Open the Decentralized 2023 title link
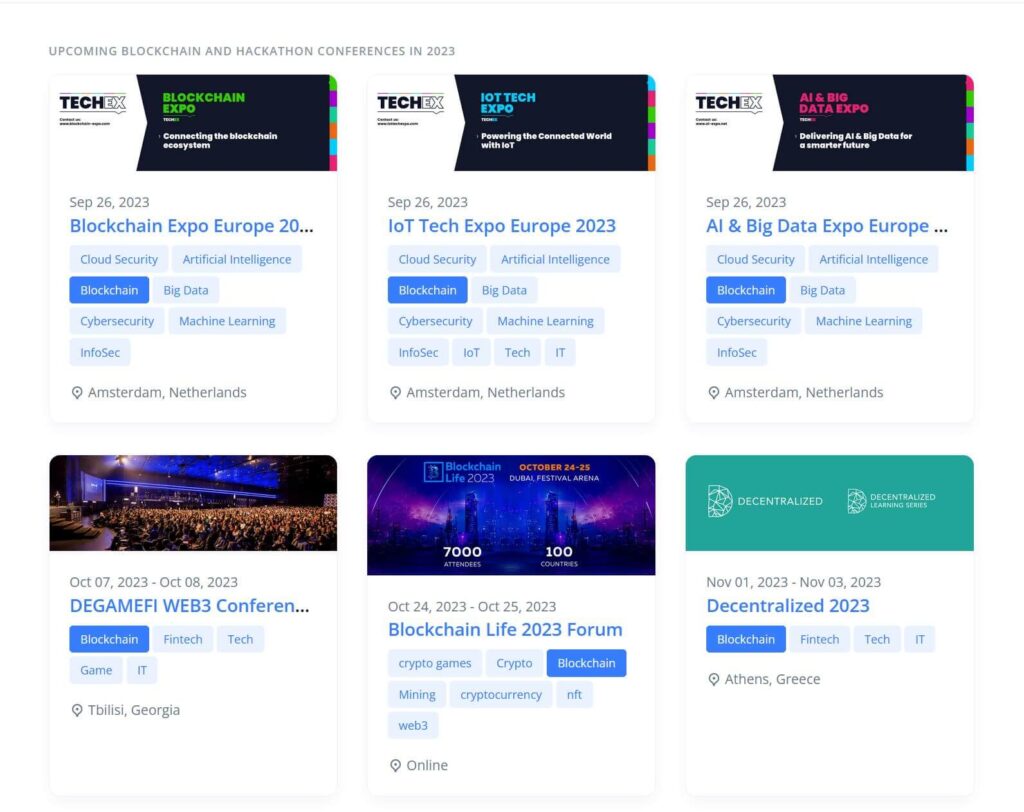 click(x=788, y=606)
